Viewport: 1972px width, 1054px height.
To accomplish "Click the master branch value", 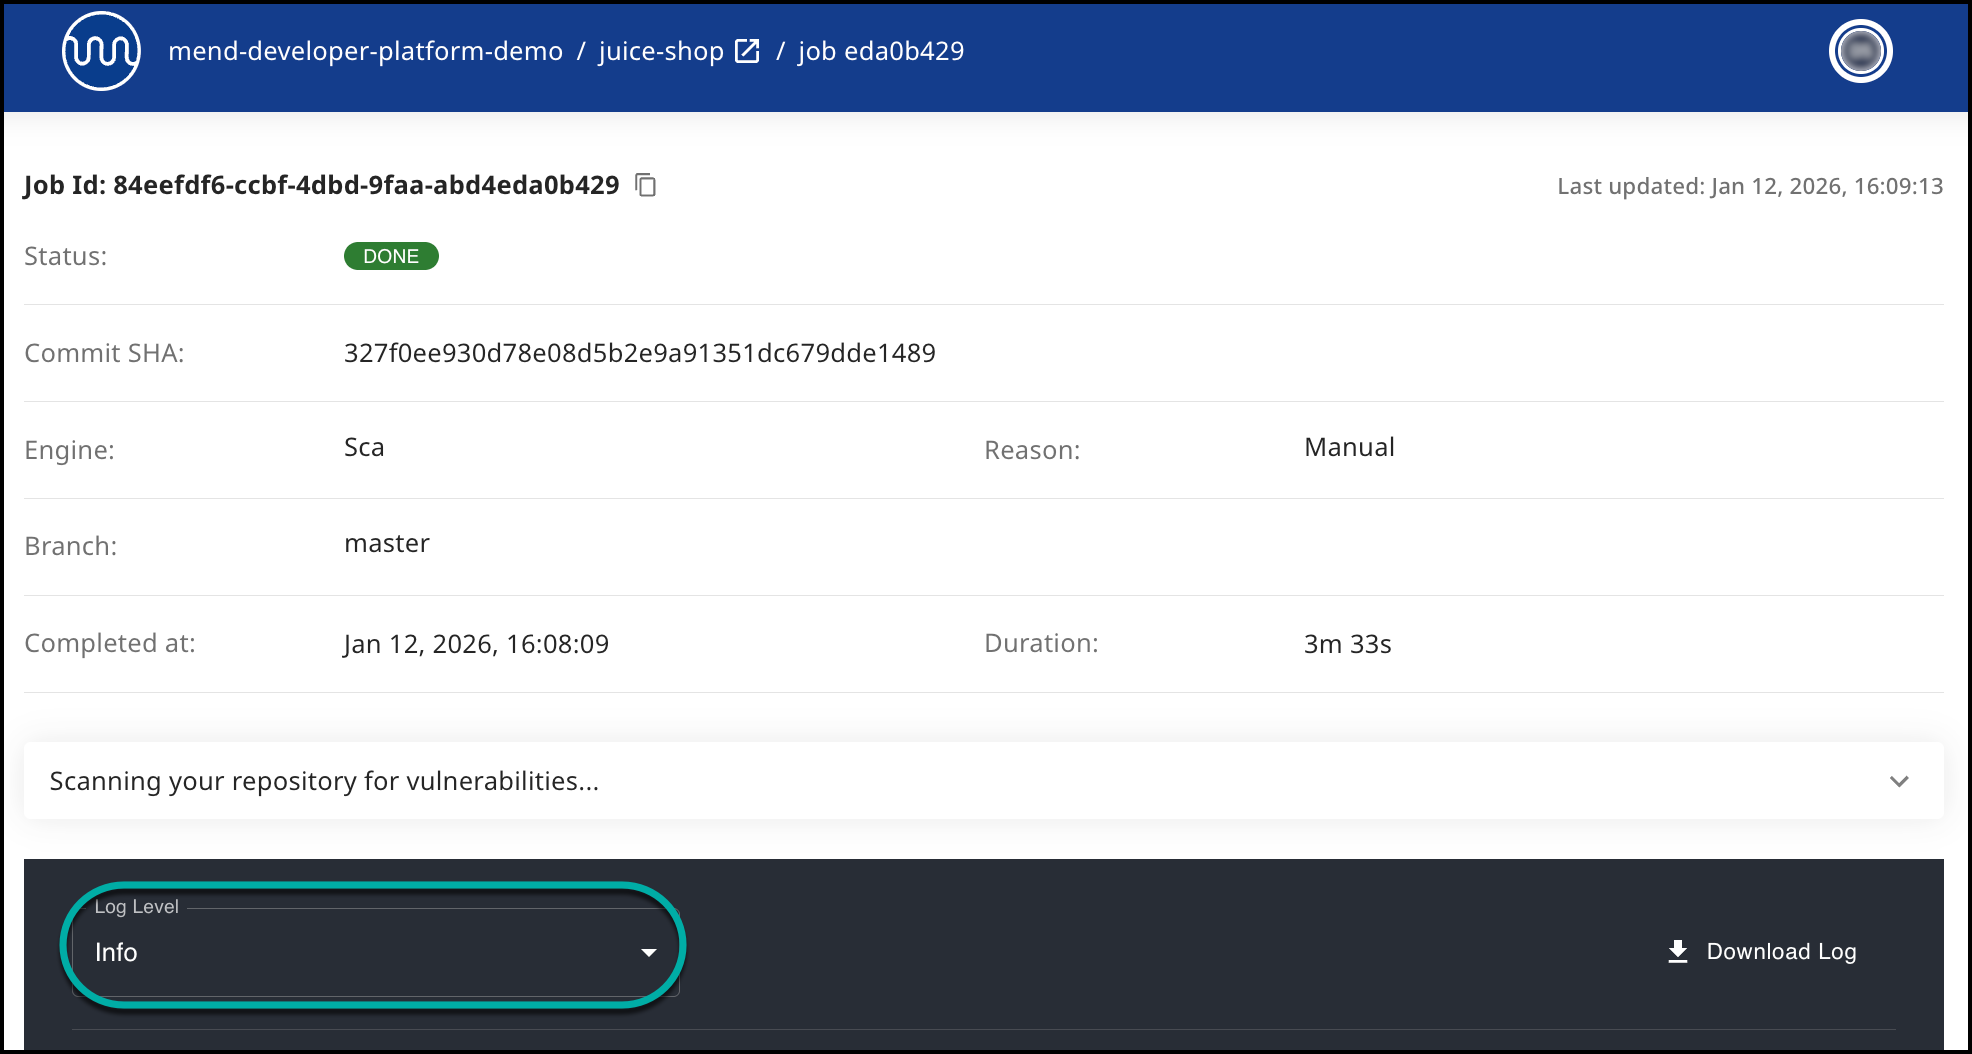I will [x=386, y=543].
